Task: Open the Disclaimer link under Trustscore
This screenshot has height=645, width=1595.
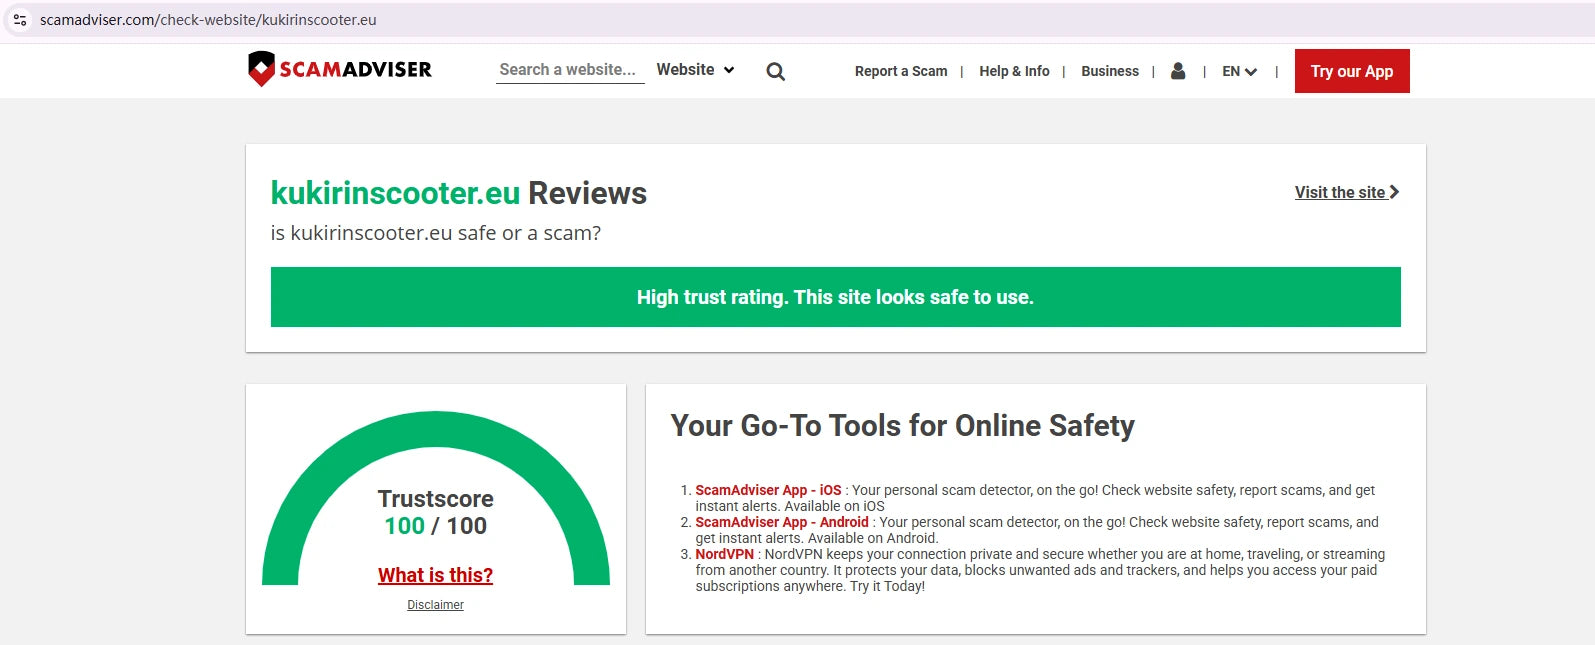Action: pyautogui.click(x=435, y=605)
